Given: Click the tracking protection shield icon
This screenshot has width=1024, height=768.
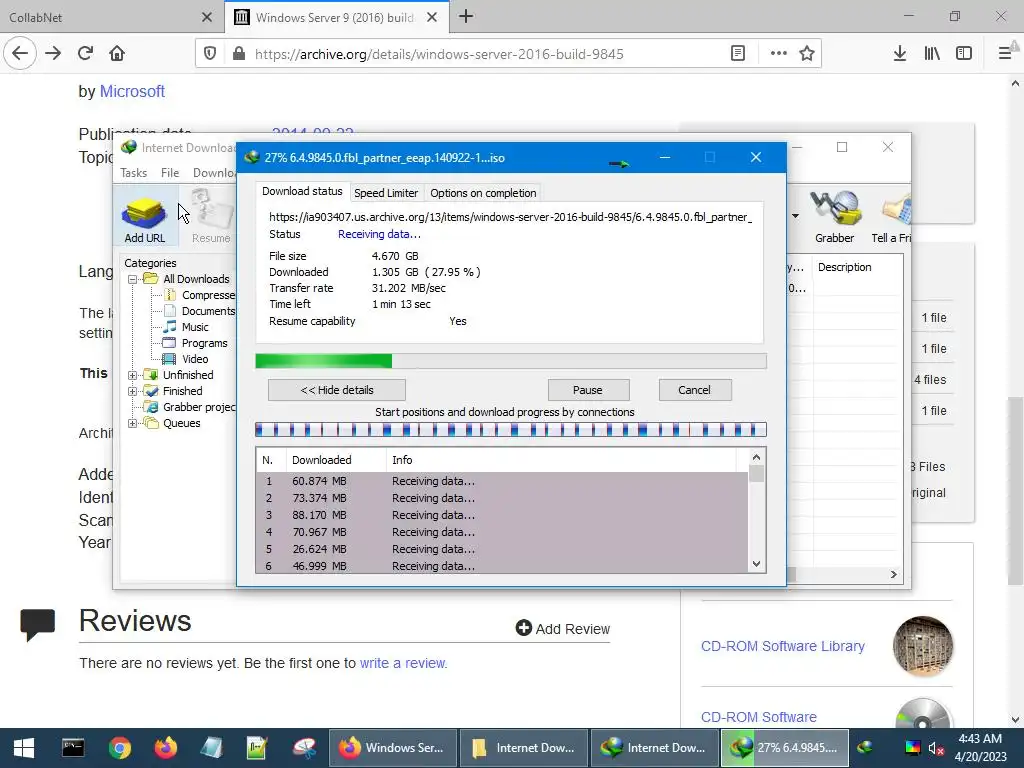Looking at the screenshot, I should [210, 54].
